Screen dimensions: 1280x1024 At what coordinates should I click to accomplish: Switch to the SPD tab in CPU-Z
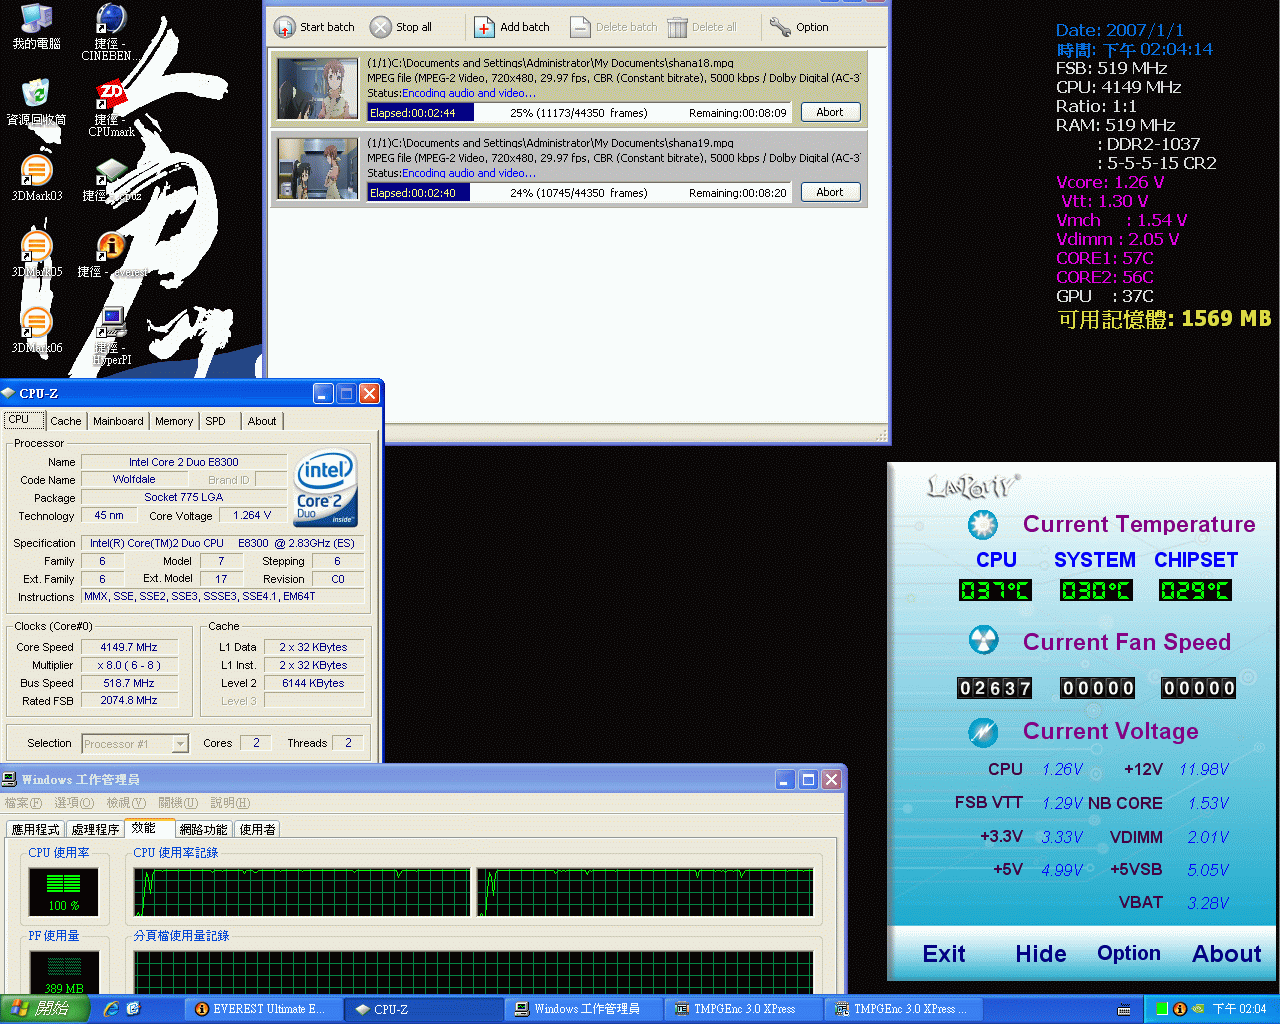pos(215,421)
